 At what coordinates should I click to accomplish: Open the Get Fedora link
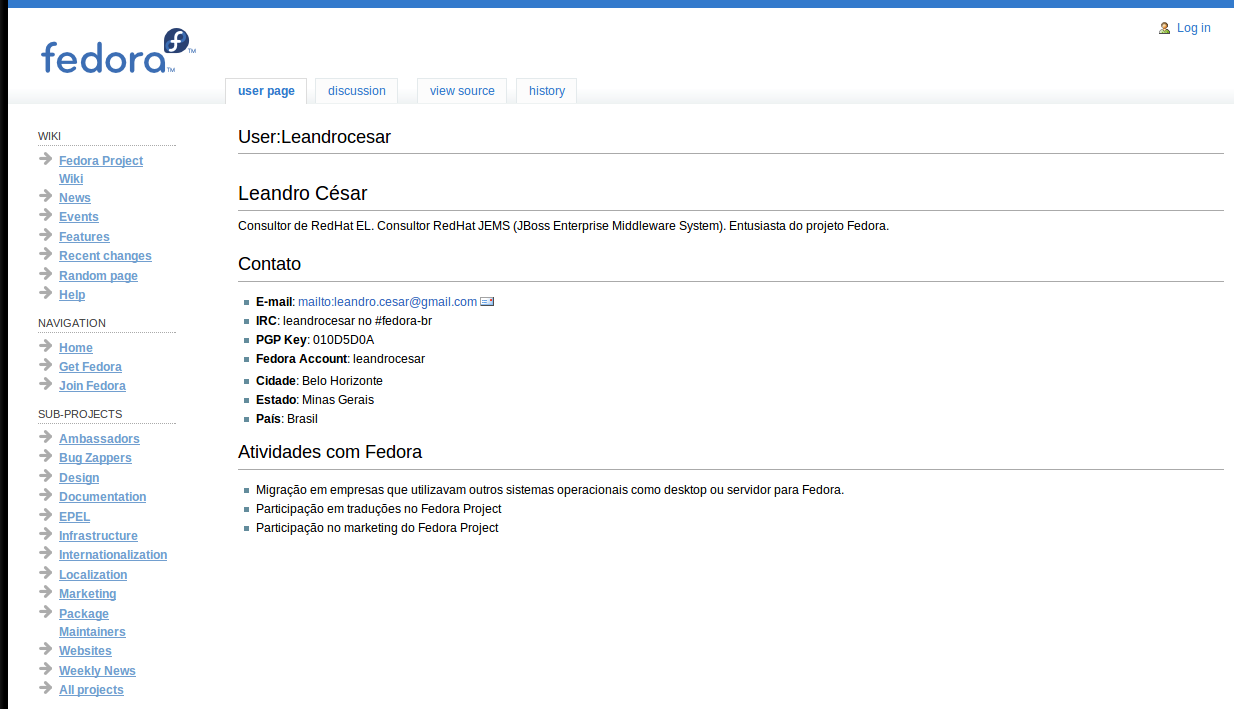90,367
